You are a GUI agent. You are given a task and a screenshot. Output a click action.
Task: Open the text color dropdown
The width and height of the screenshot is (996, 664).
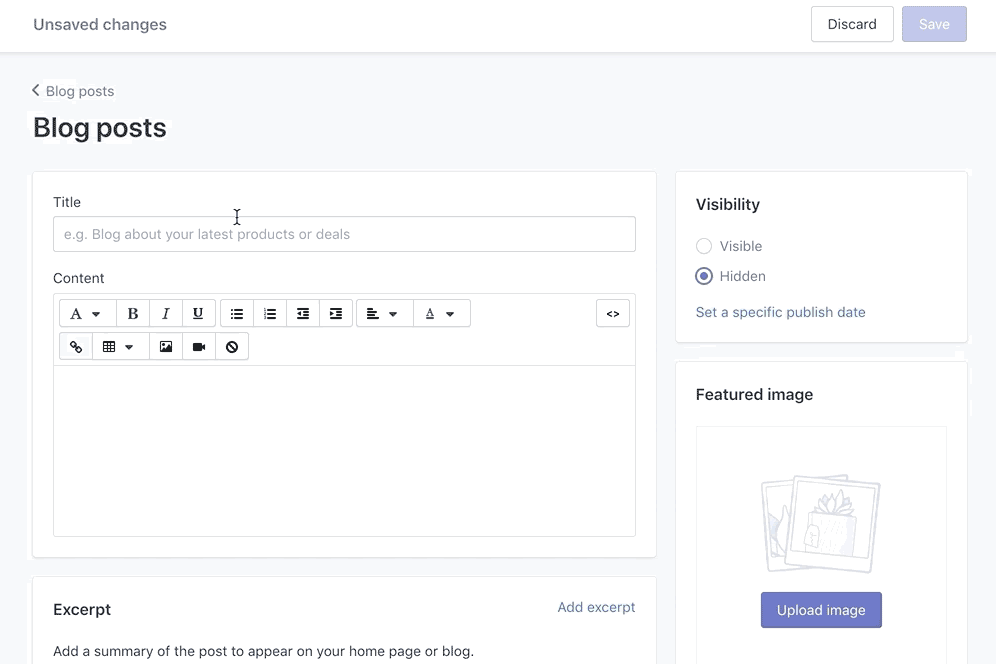pos(442,313)
